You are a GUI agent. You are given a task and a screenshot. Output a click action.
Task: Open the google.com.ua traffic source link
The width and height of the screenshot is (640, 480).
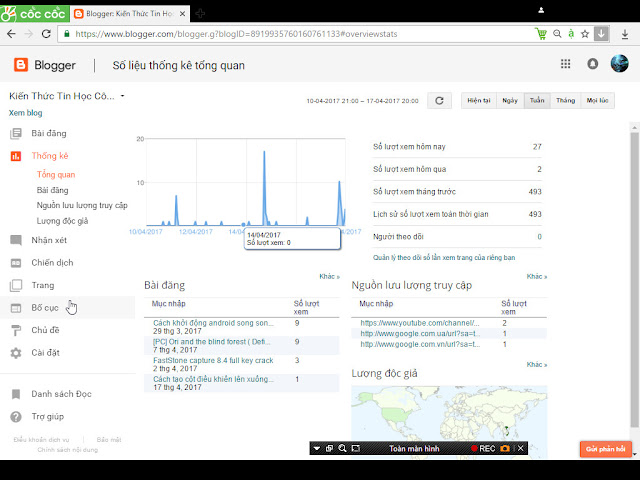click(420, 333)
